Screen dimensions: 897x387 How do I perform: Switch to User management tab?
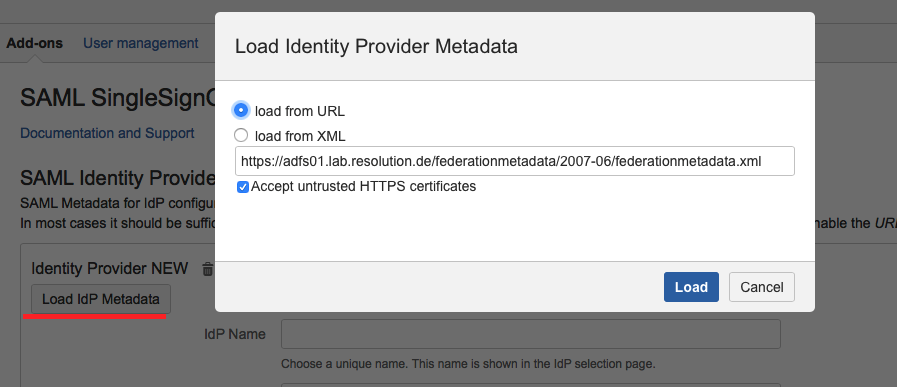click(x=141, y=44)
